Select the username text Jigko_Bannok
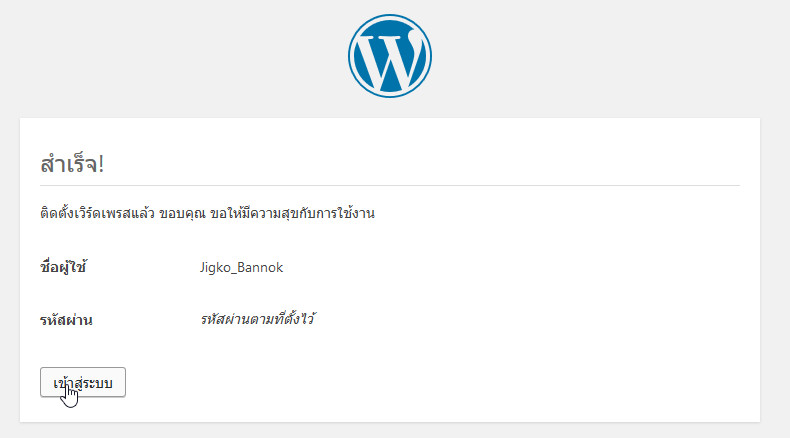This screenshot has width=790, height=438. [x=241, y=268]
